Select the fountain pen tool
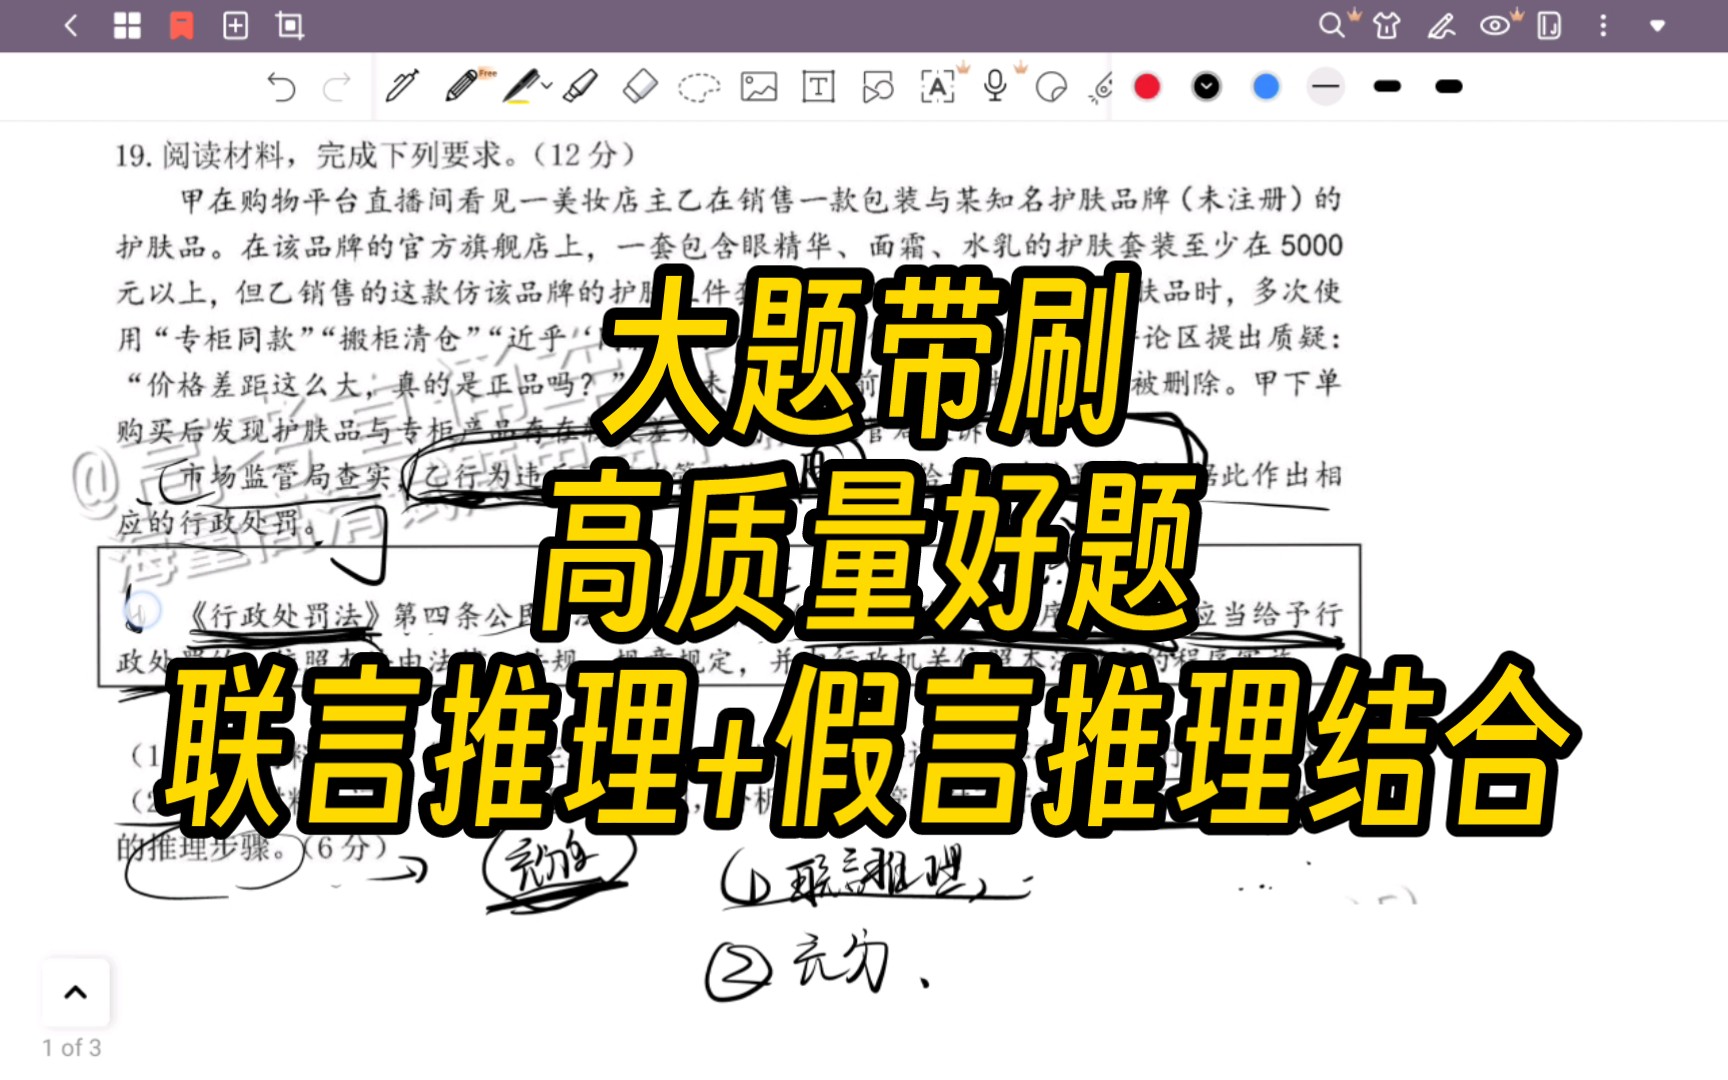 click(x=402, y=87)
